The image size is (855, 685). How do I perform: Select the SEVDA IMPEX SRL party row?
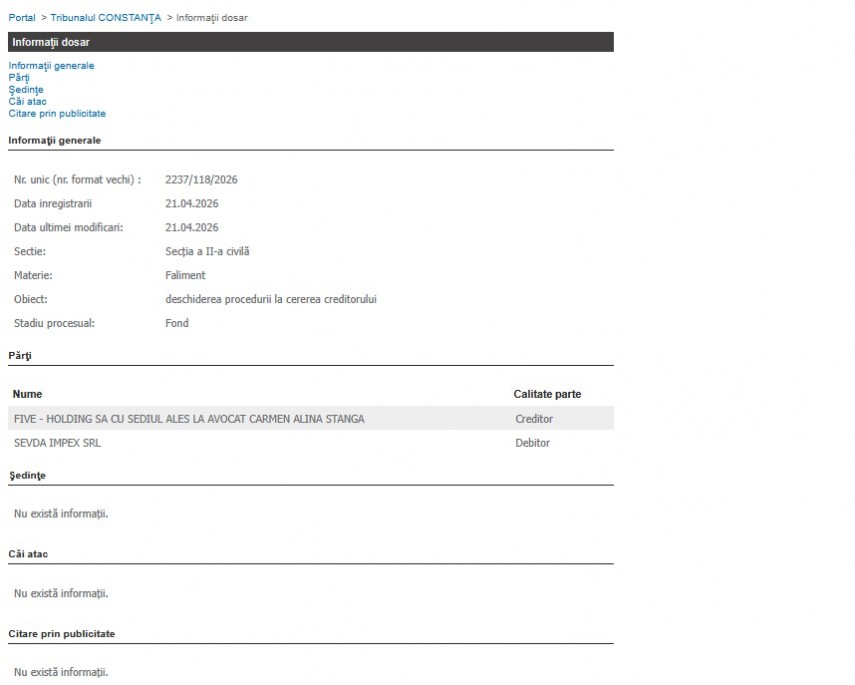(x=57, y=443)
